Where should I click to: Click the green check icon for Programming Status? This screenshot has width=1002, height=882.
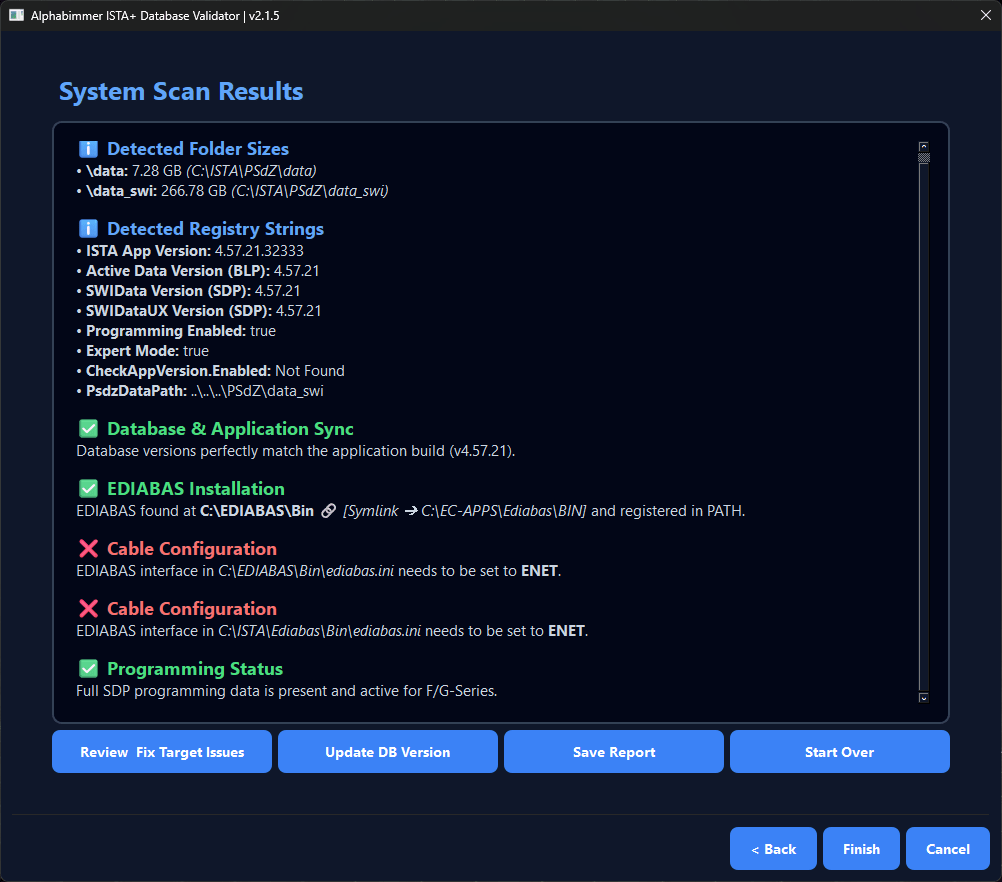[x=88, y=669]
